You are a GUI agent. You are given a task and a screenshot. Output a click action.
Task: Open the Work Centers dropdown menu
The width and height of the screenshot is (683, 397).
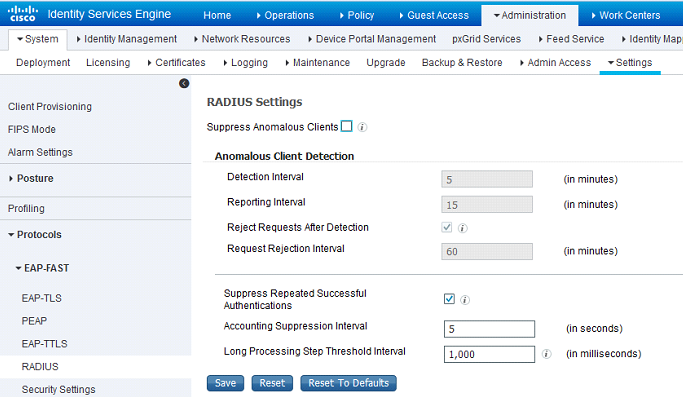(626, 15)
